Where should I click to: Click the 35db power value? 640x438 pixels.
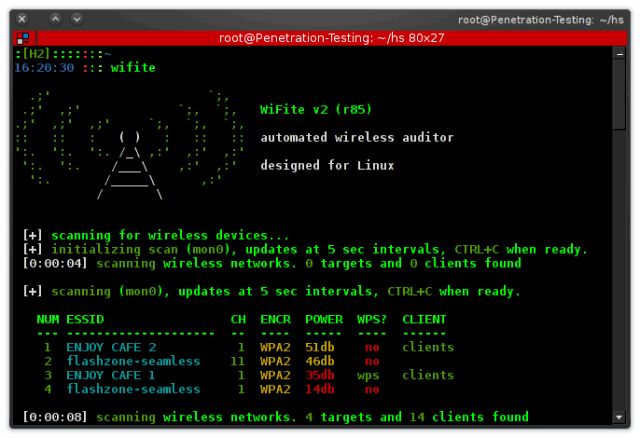(320, 375)
